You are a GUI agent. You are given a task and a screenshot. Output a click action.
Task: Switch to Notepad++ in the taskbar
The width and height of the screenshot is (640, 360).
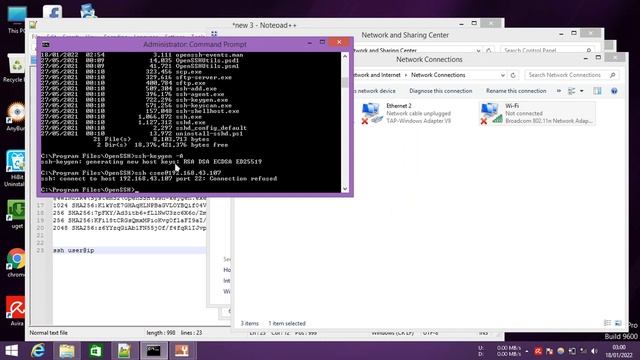pyautogui.click(x=124, y=351)
